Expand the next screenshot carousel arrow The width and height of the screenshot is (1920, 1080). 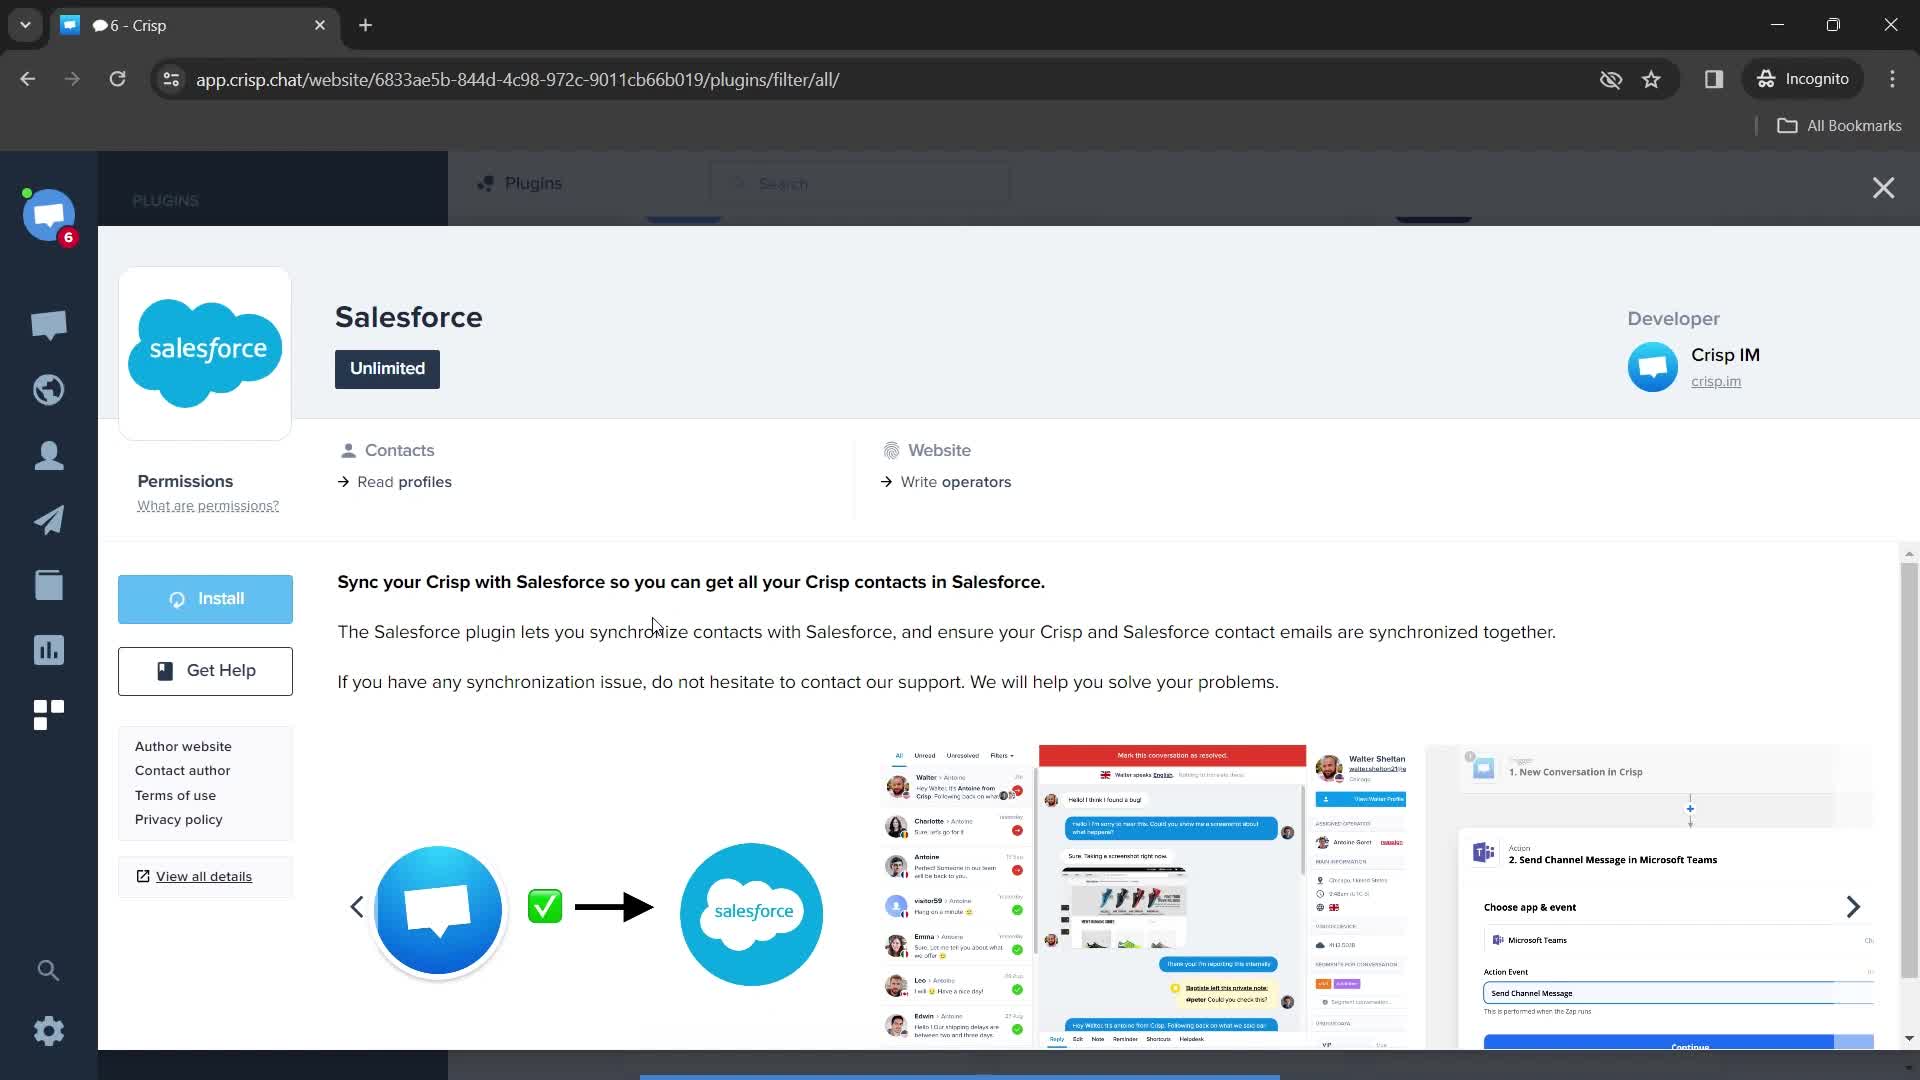[1854, 907]
